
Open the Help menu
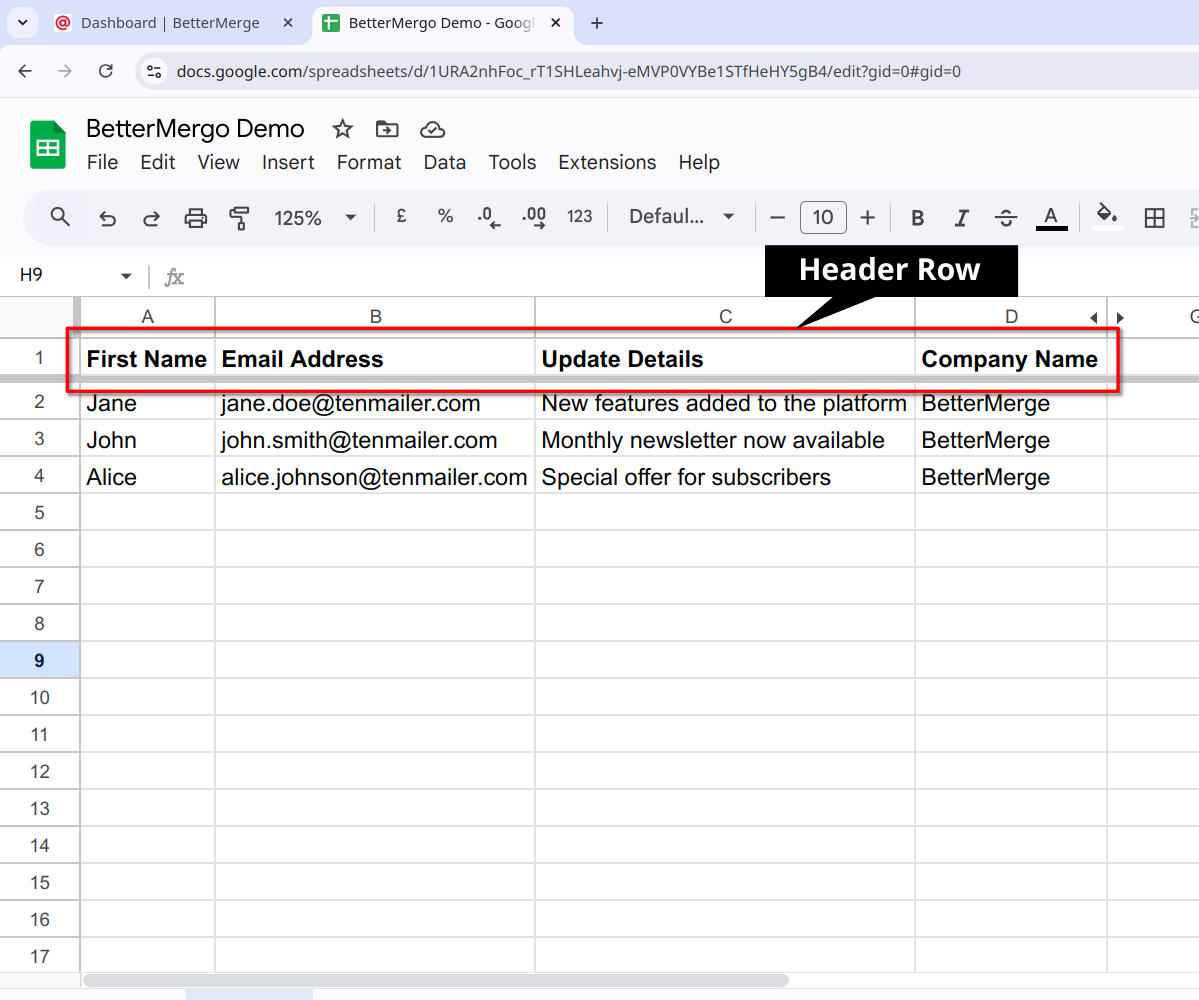pos(699,163)
